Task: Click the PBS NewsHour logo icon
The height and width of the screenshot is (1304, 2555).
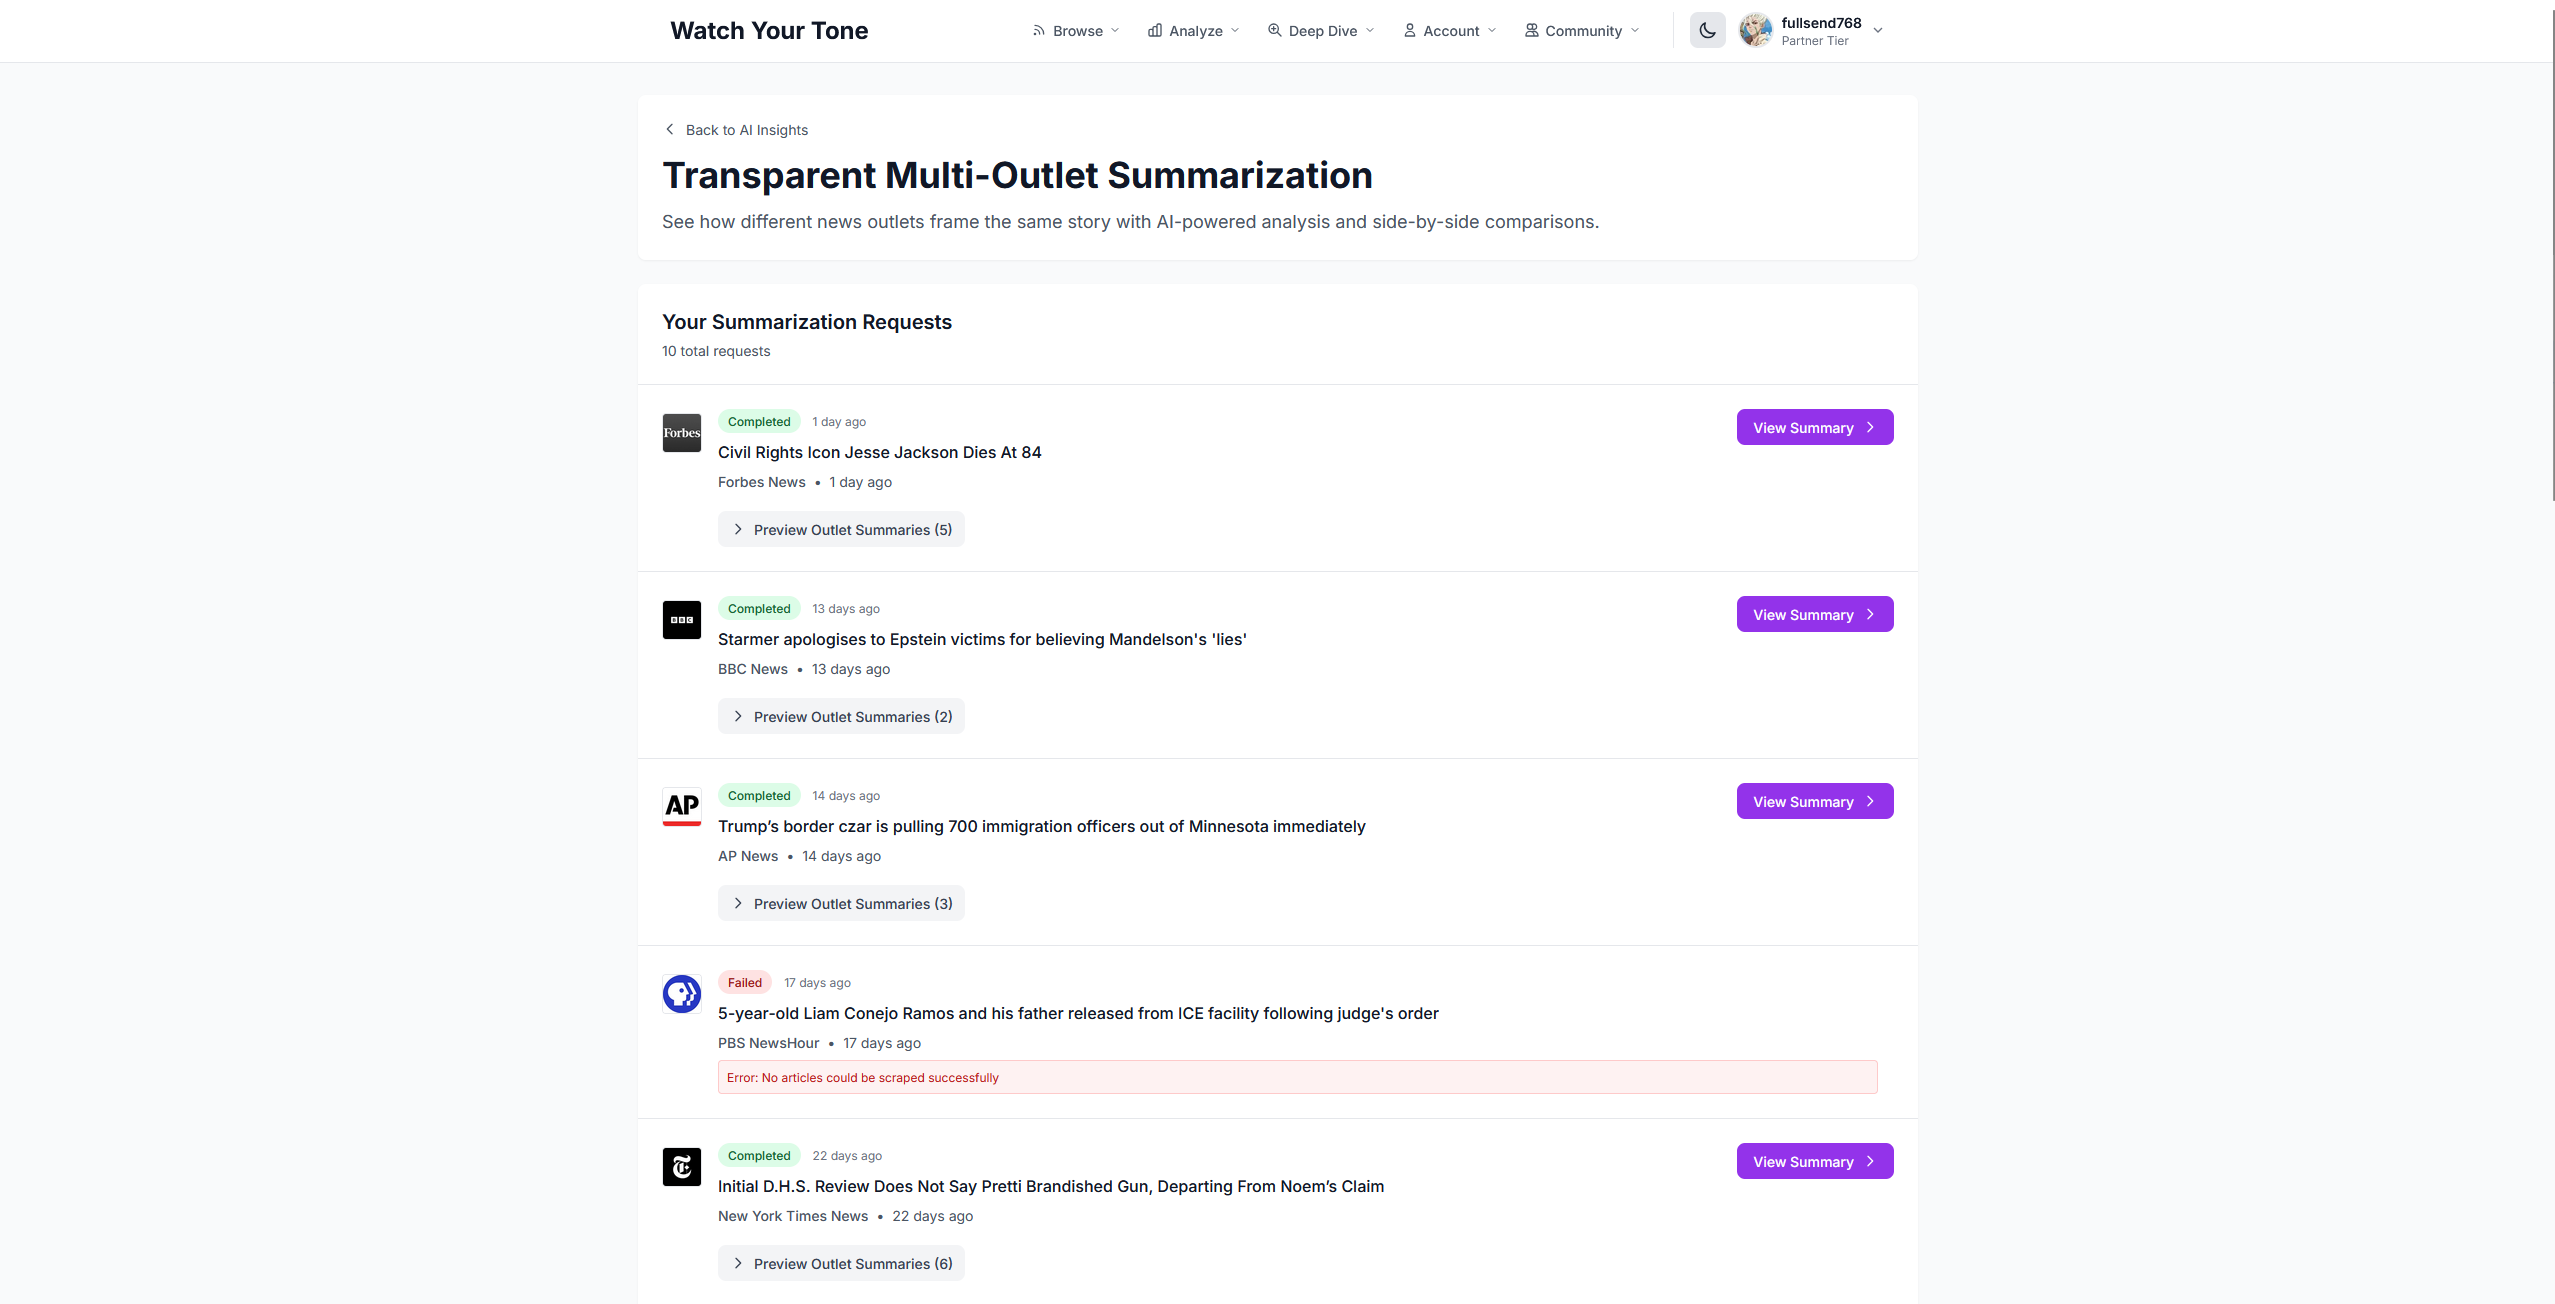Action: click(682, 994)
